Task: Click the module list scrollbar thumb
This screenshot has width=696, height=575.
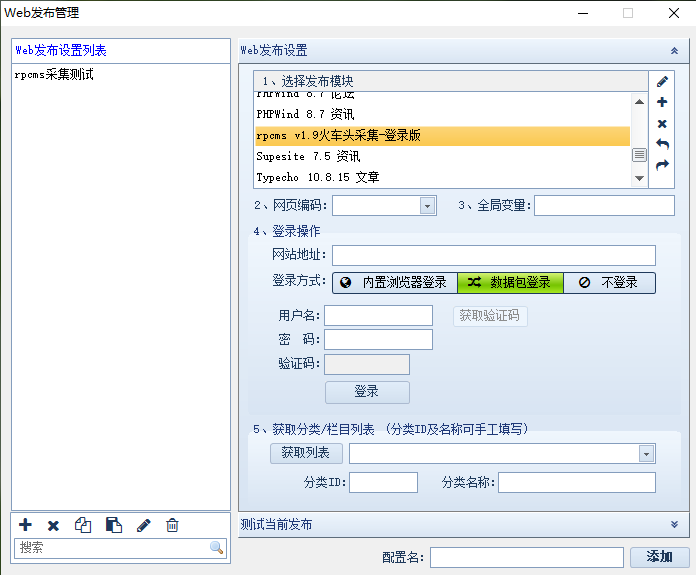Action: [x=639, y=155]
